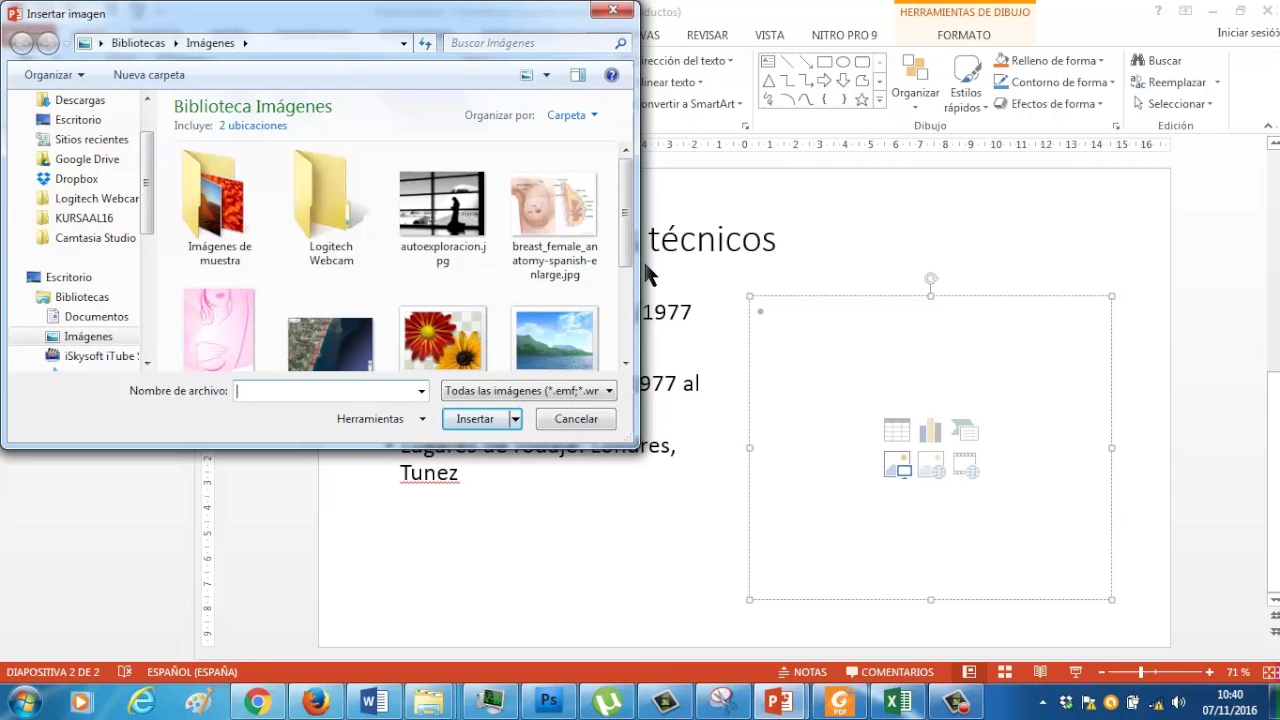Image resolution: width=1280 pixels, height=720 pixels.
Task: Open the Relleno de forma dropdown
Action: point(1049,61)
